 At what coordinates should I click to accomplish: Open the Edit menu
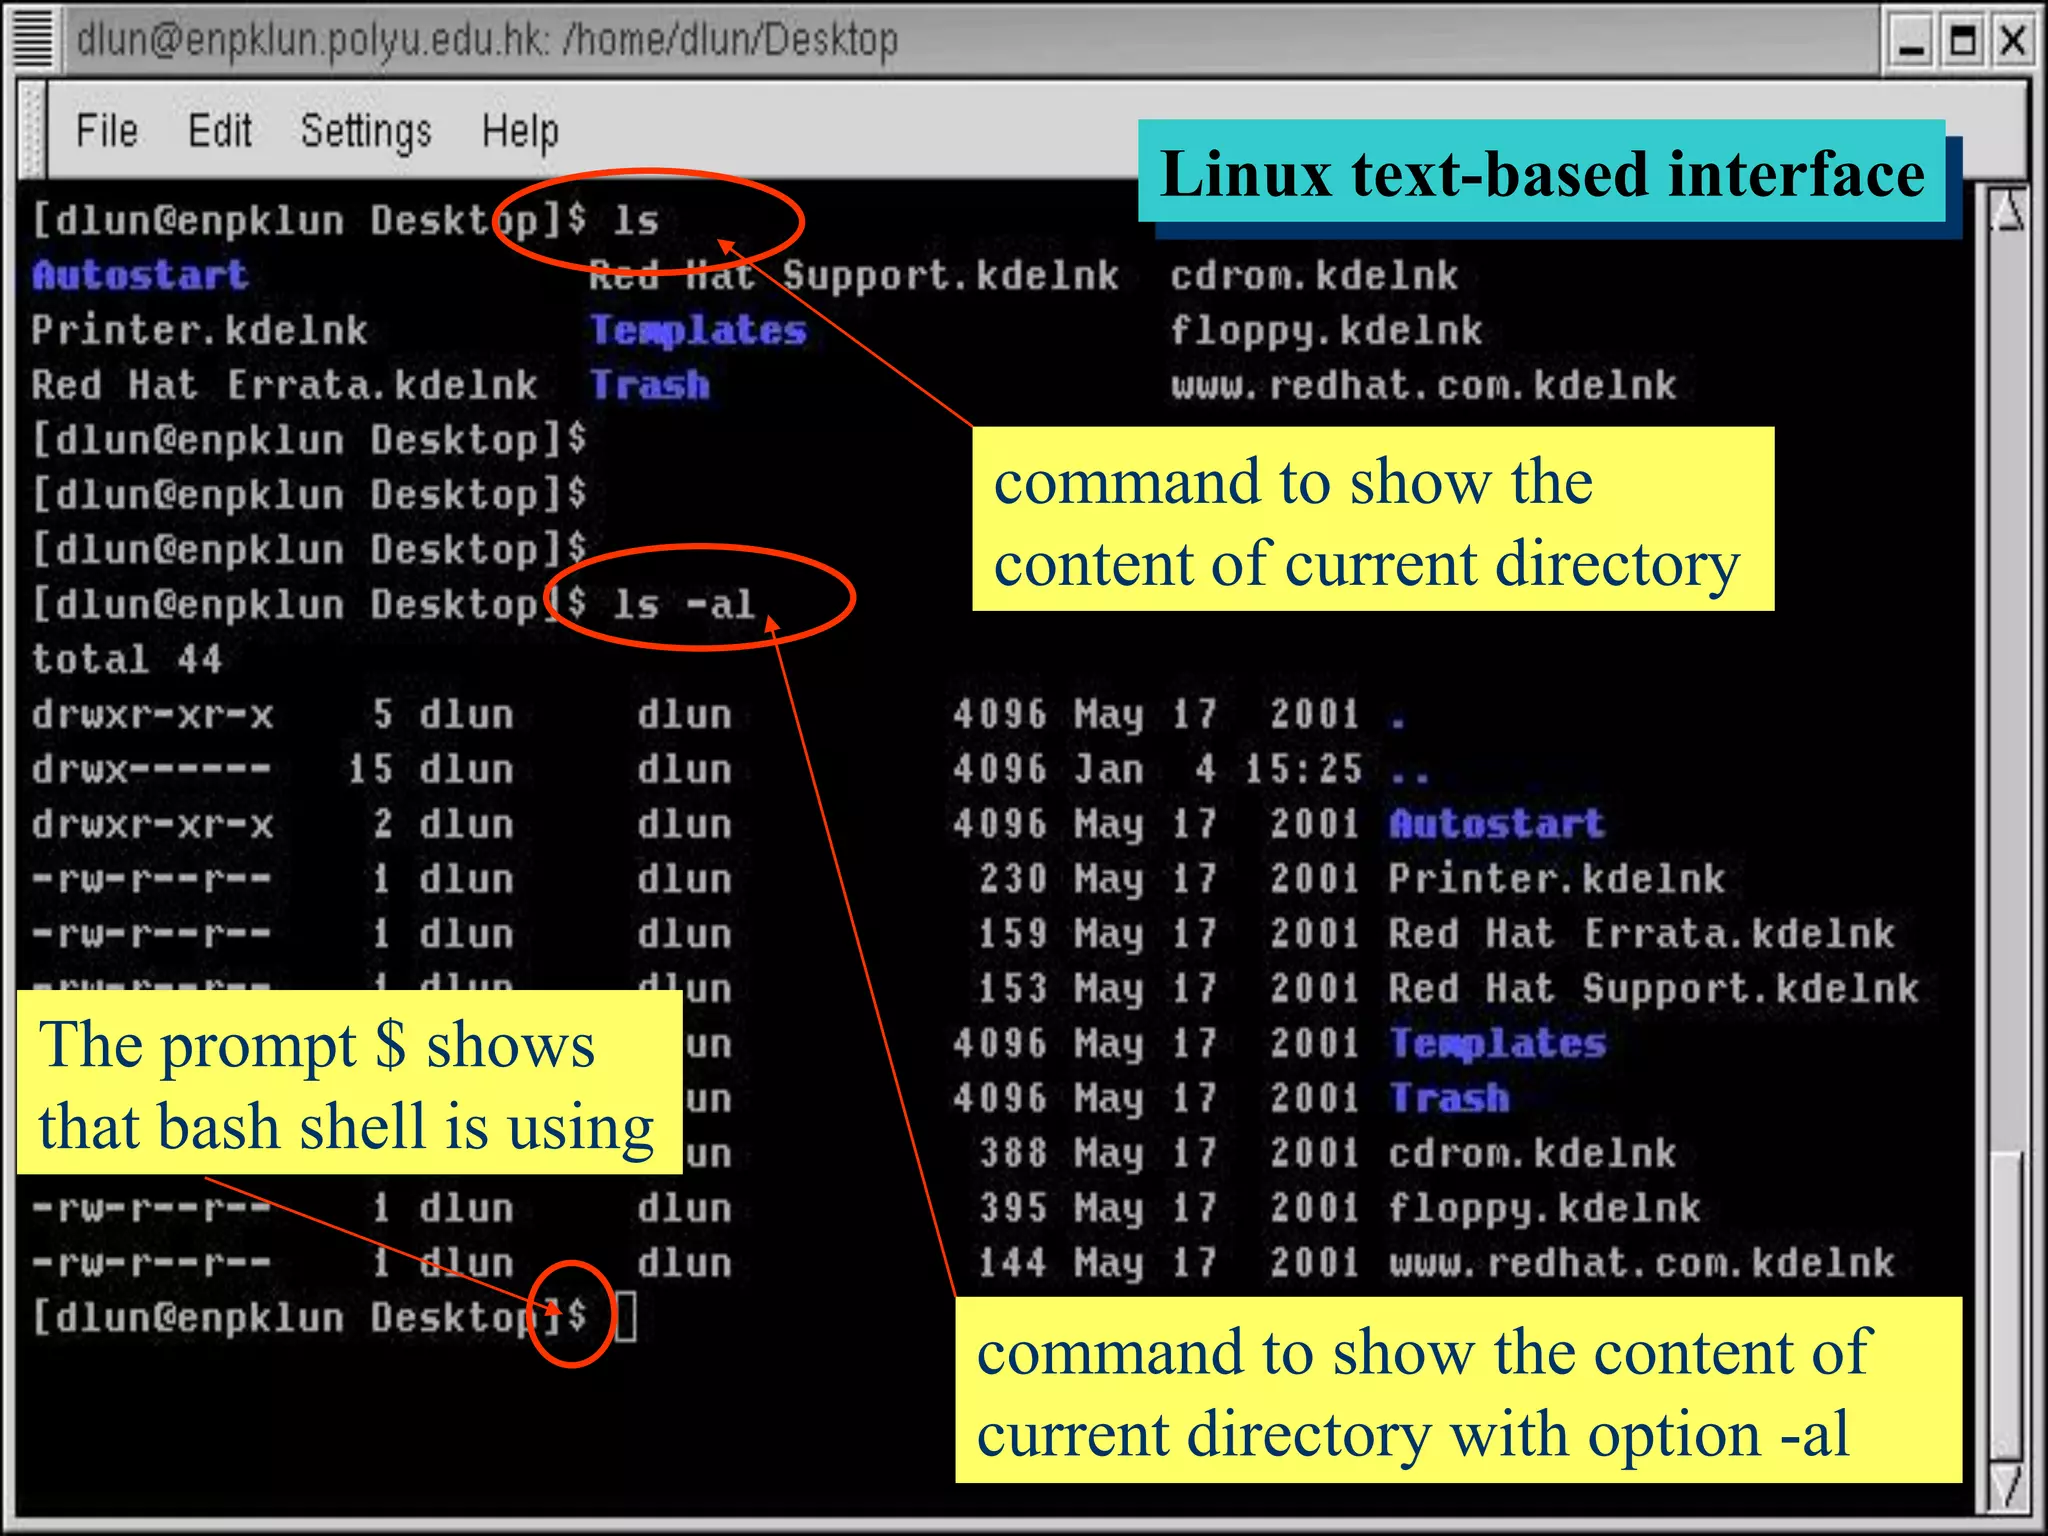220,131
